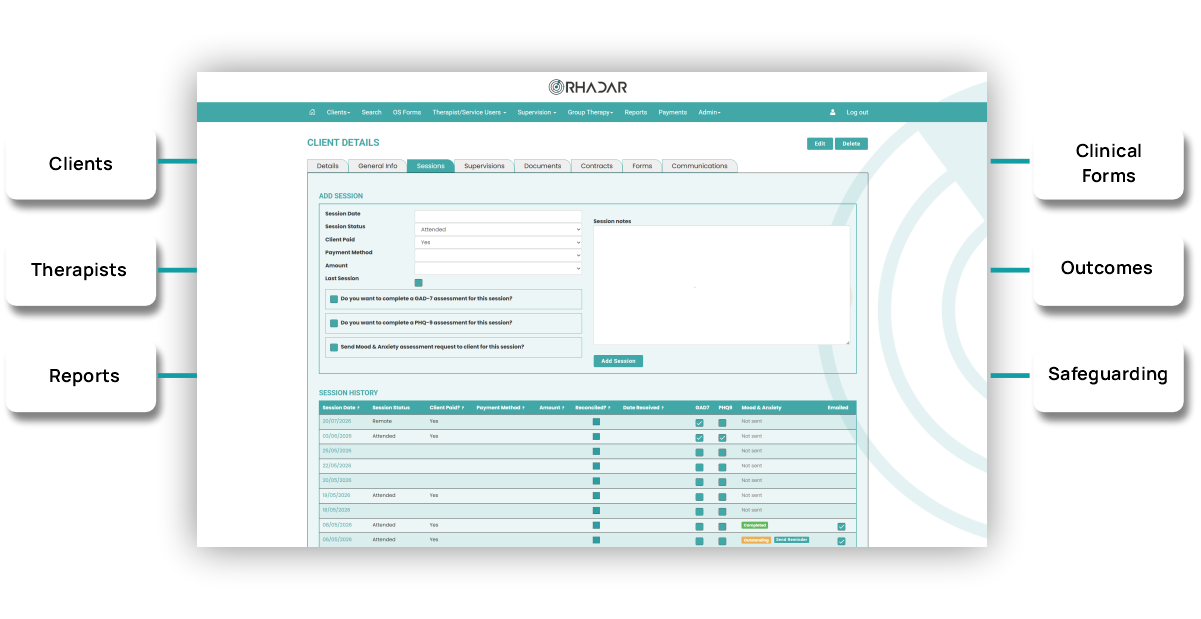The height and width of the screenshot is (619, 1201).
Task: Click the RHADAR logo at the top
Action: [x=588, y=87]
